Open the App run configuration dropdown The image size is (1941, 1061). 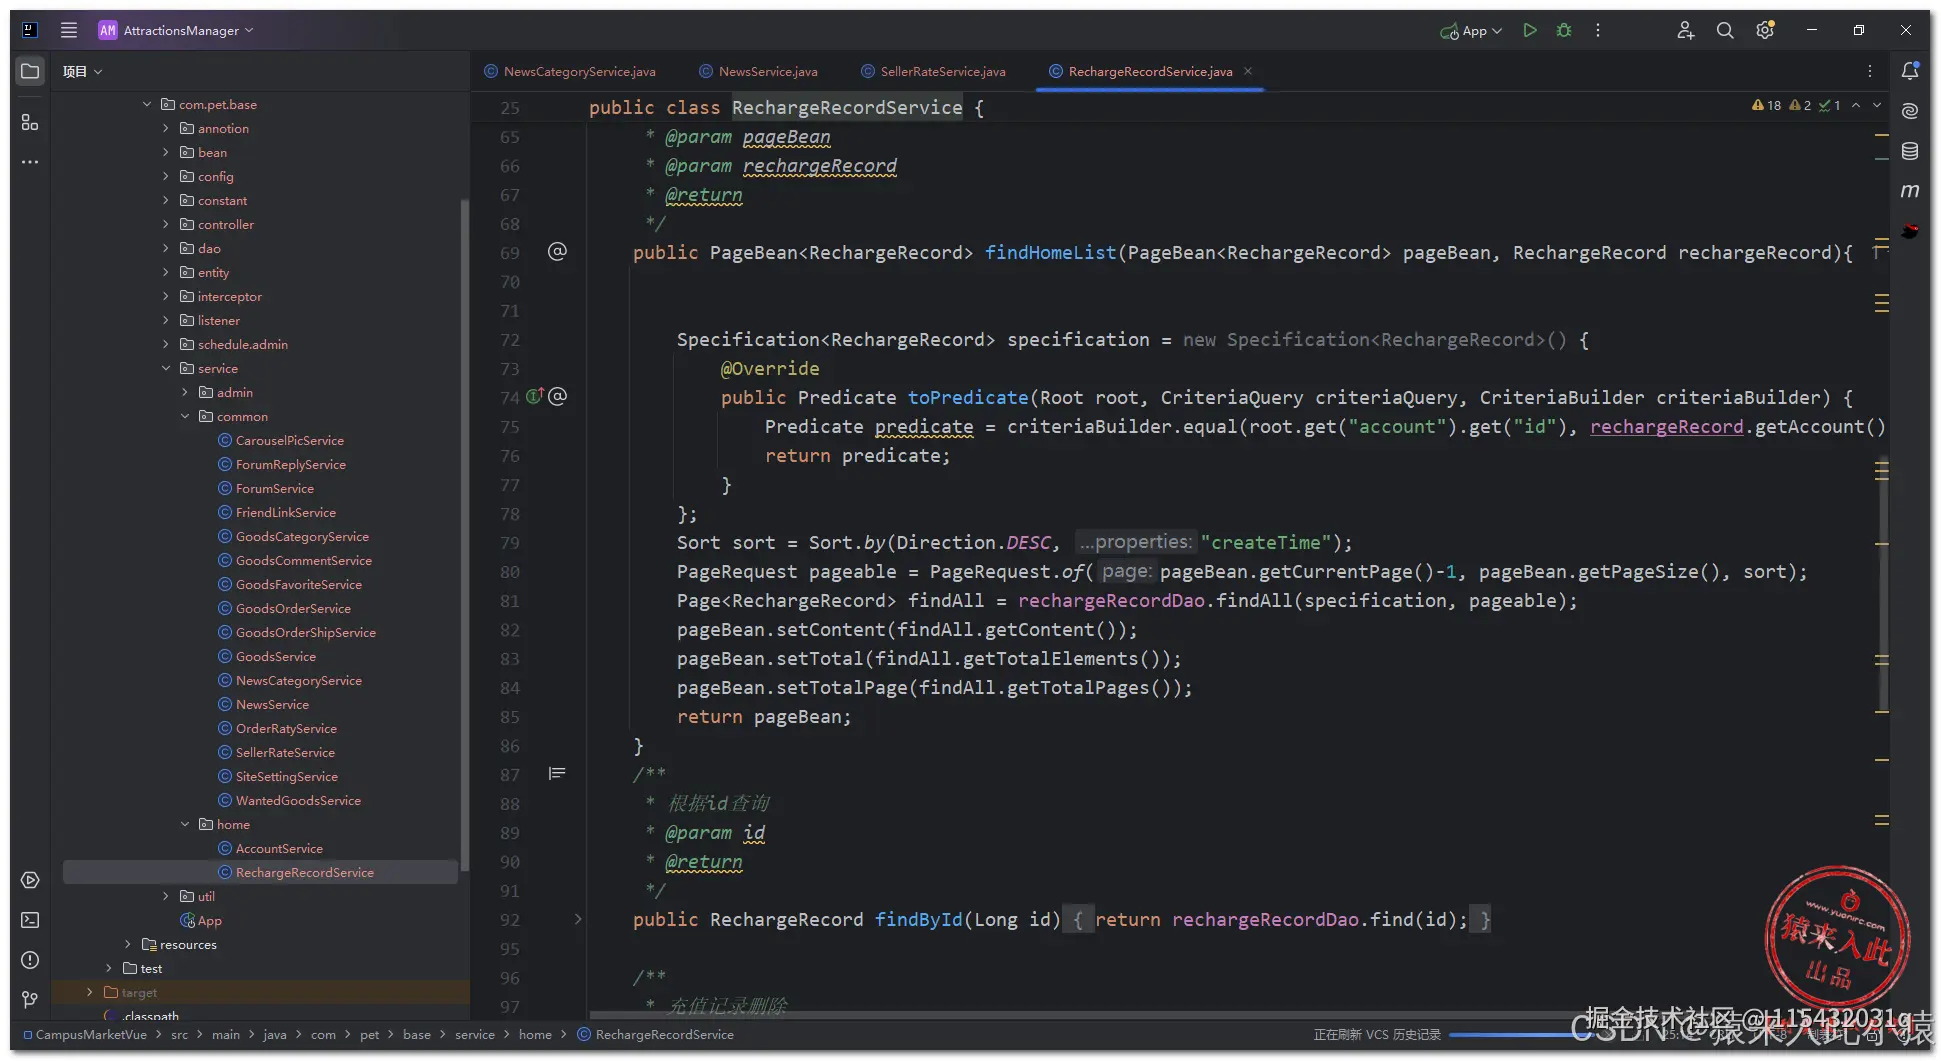pyautogui.click(x=1471, y=30)
